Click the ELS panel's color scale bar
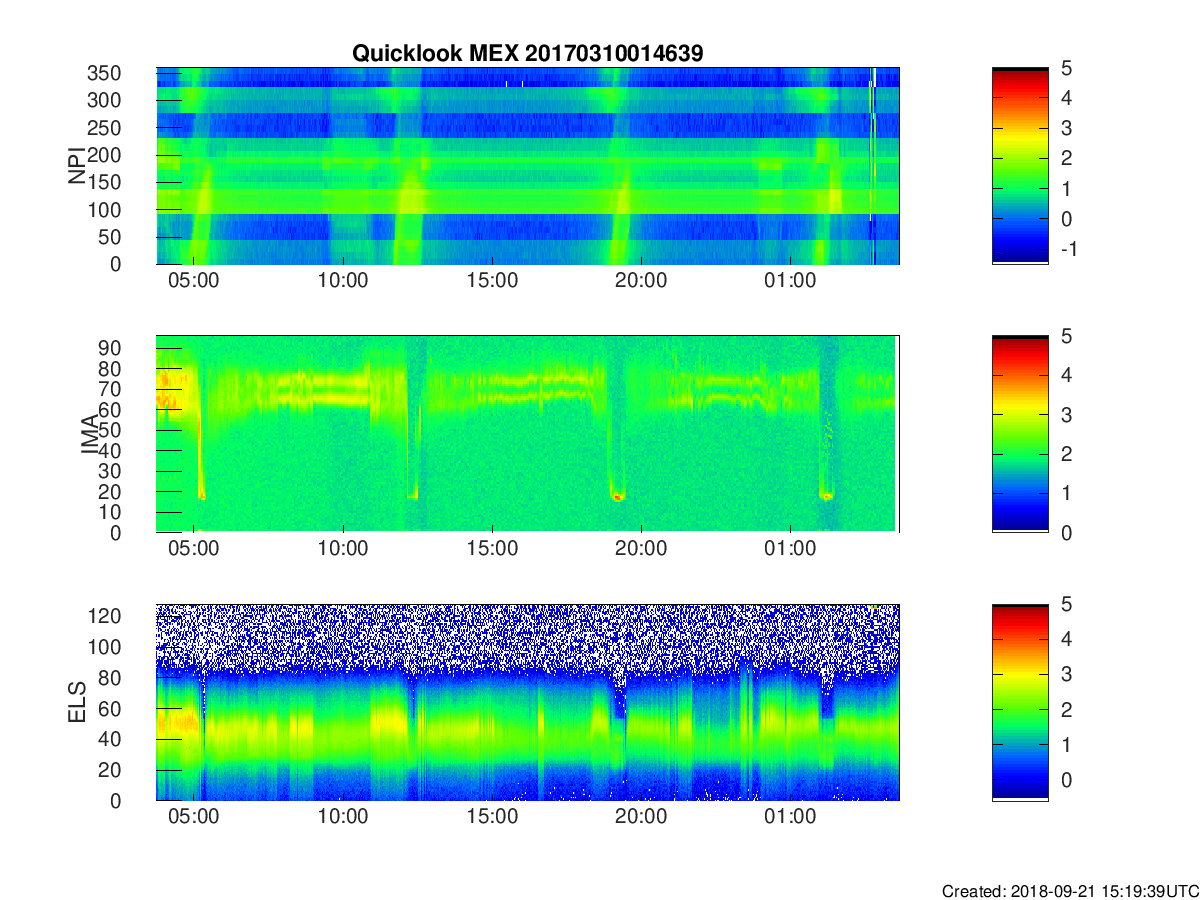Screen dimensions: 1200x900 pos(1020,702)
